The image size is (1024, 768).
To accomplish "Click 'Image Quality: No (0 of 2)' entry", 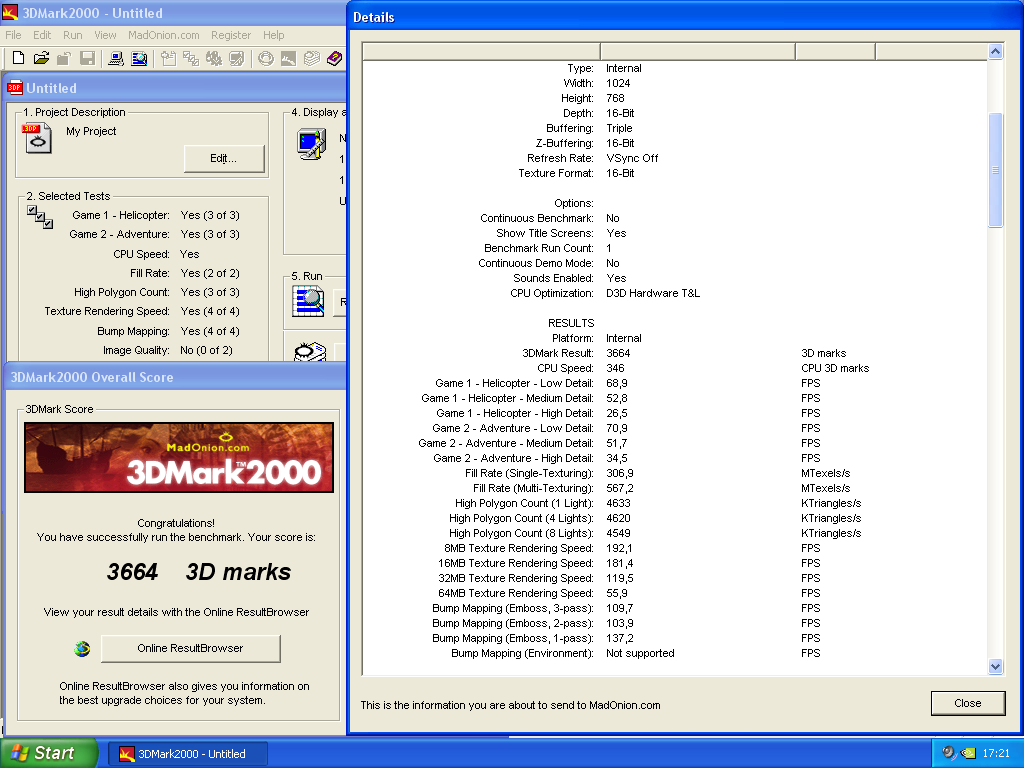I will (167, 351).
